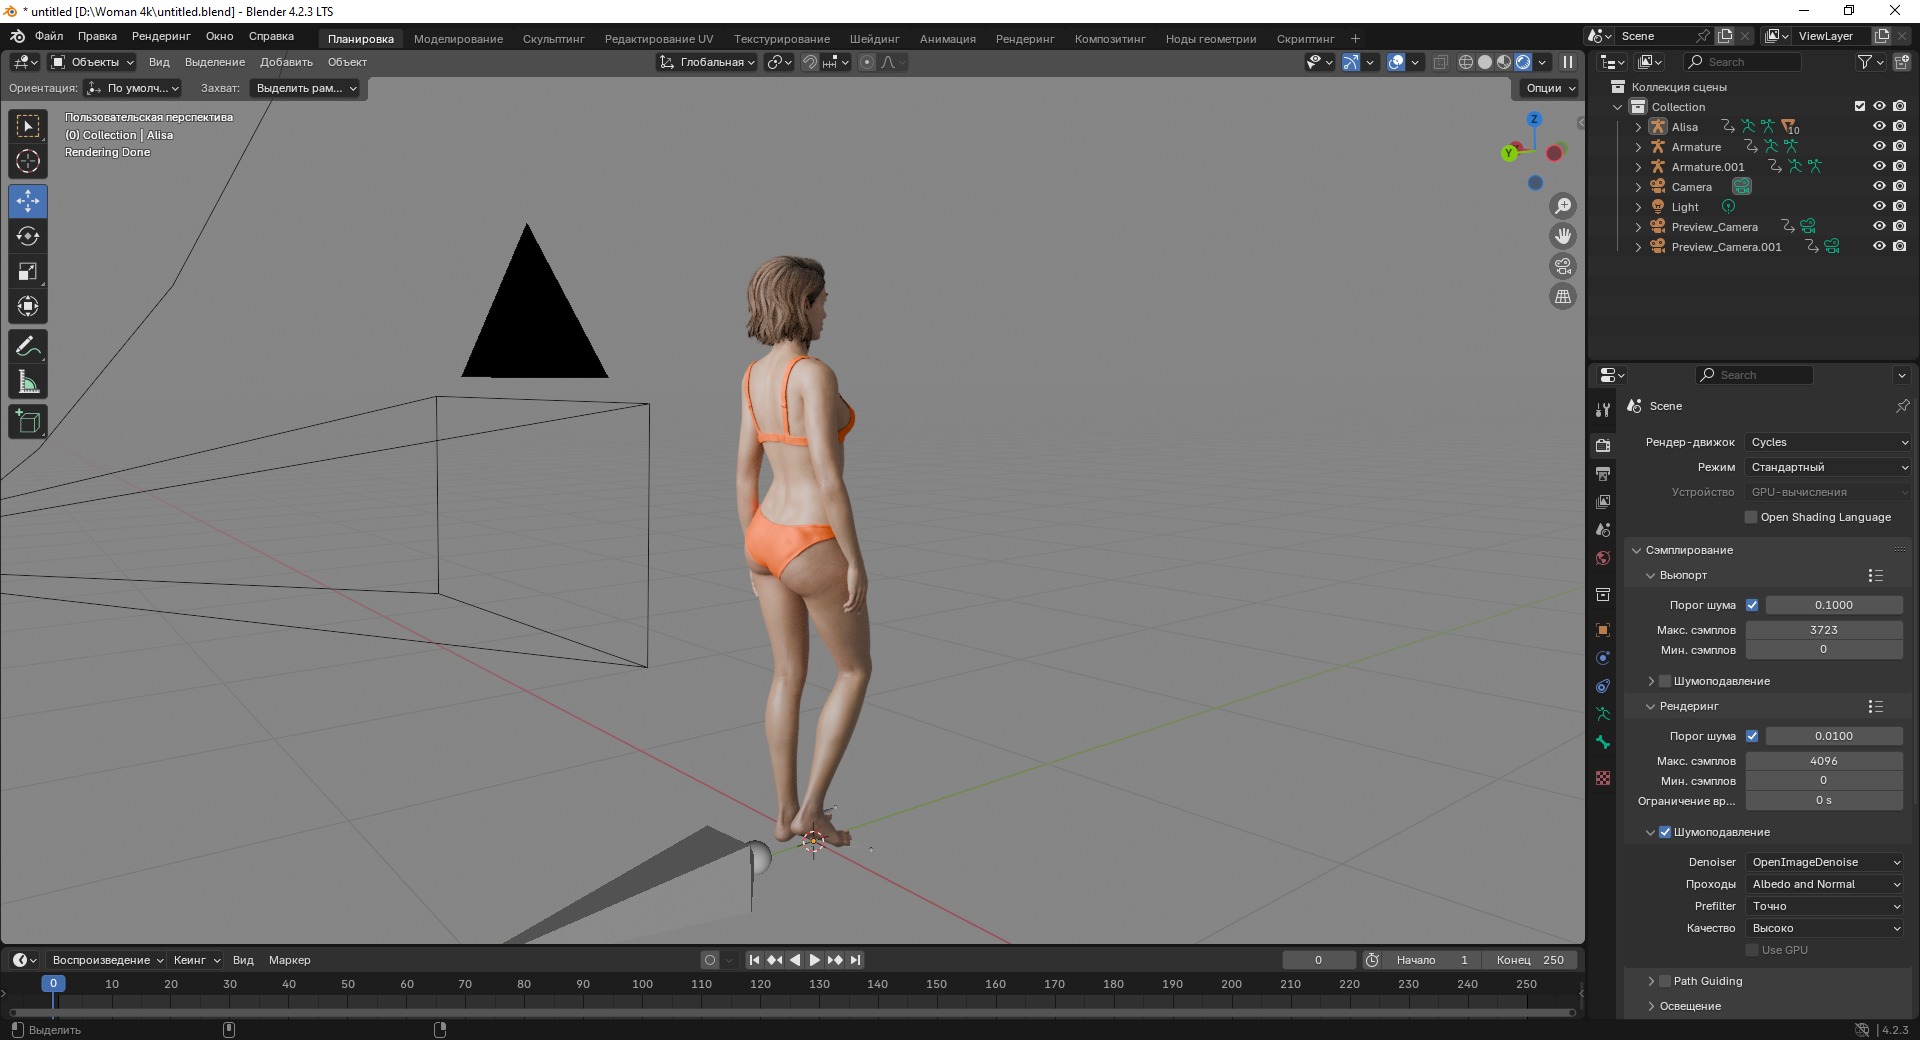Open the Texture properties tab icon
This screenshot has width=1920, height=1040.
(x=1603, y=778)
